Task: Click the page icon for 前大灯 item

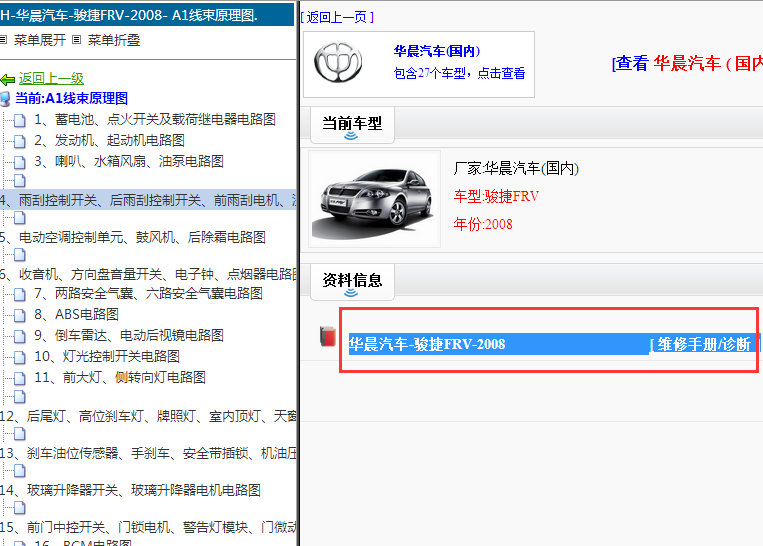Action: click(19, 378)
